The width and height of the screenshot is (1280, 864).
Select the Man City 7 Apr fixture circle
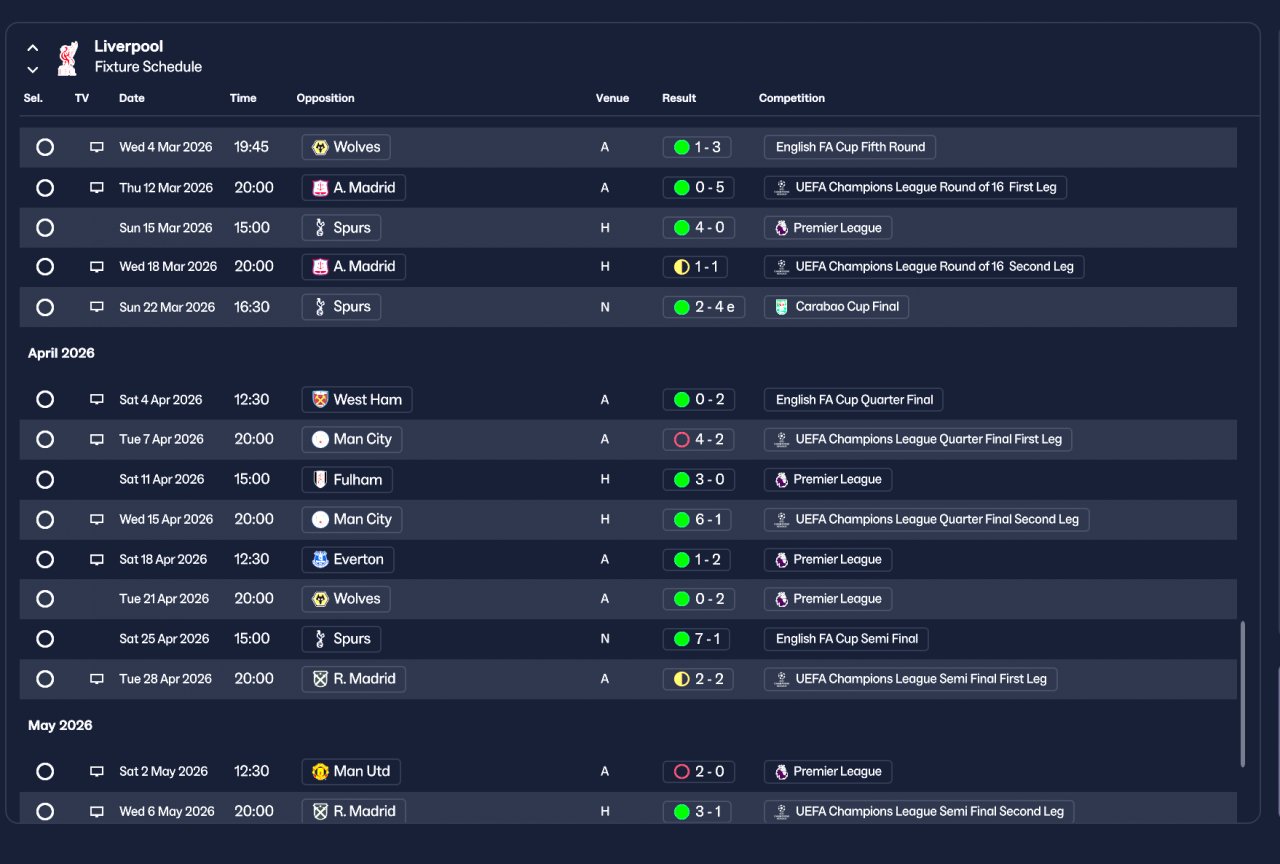pos(45,439)
